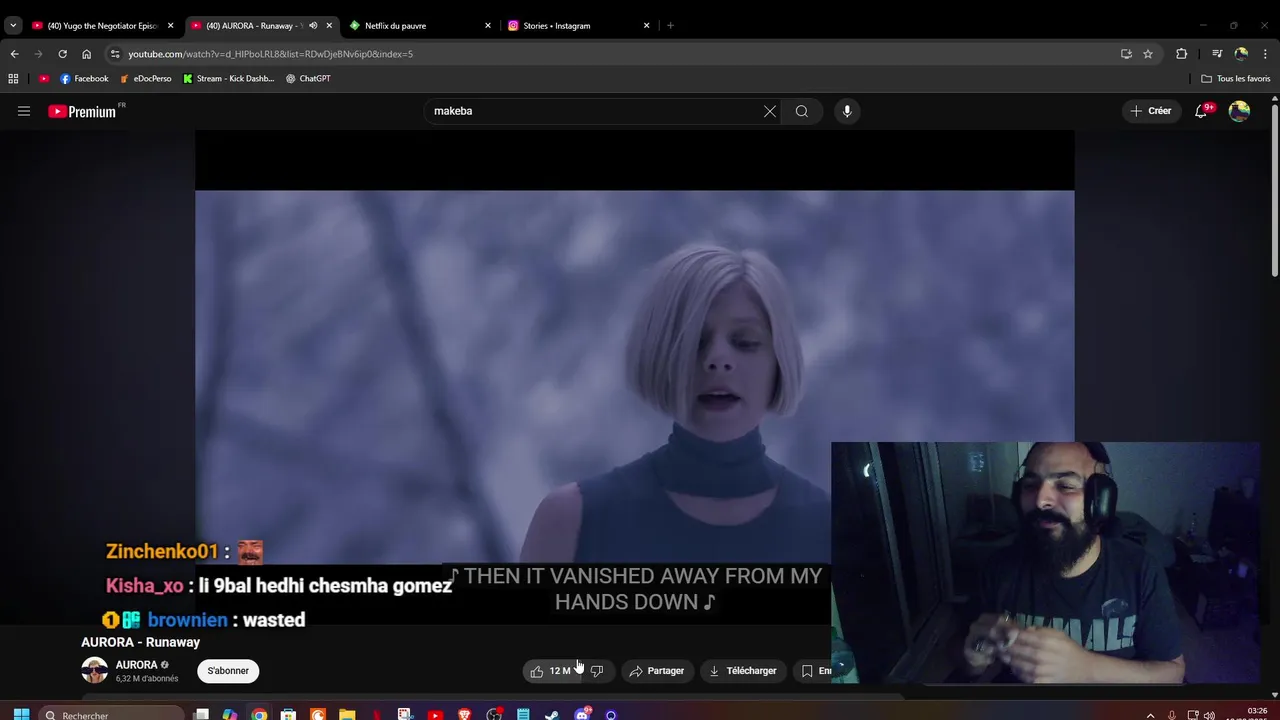This screenshot has width=1280, height=720.
Task: Open the Windows Start menu
Action: pyautogui.click(x=21, y=714)
